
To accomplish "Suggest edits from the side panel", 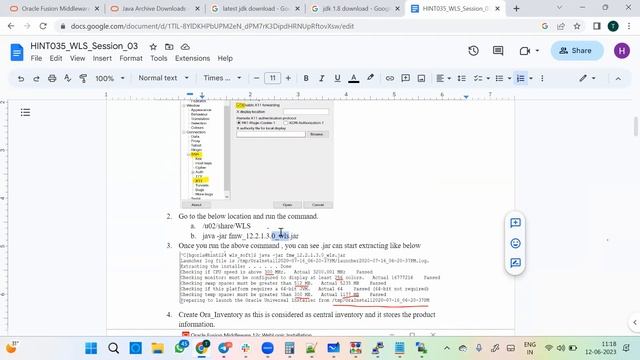I will coord(515,263).
